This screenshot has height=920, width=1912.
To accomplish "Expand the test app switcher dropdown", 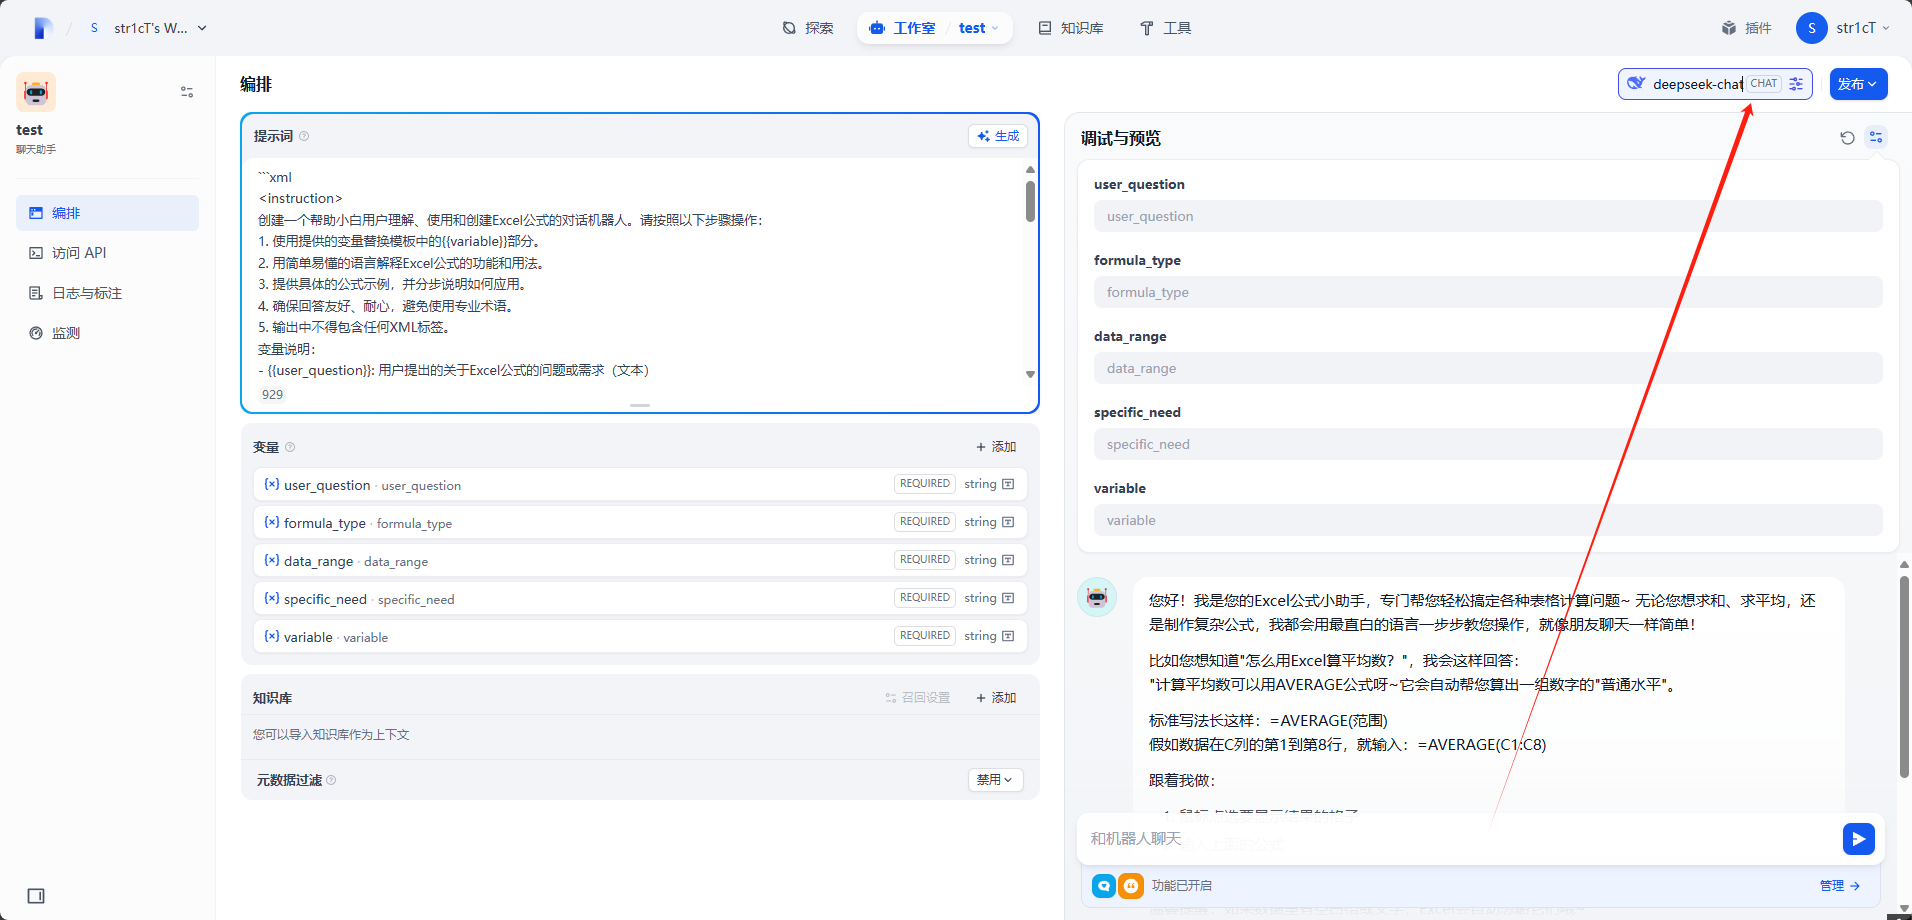I will tap(979, 28).
